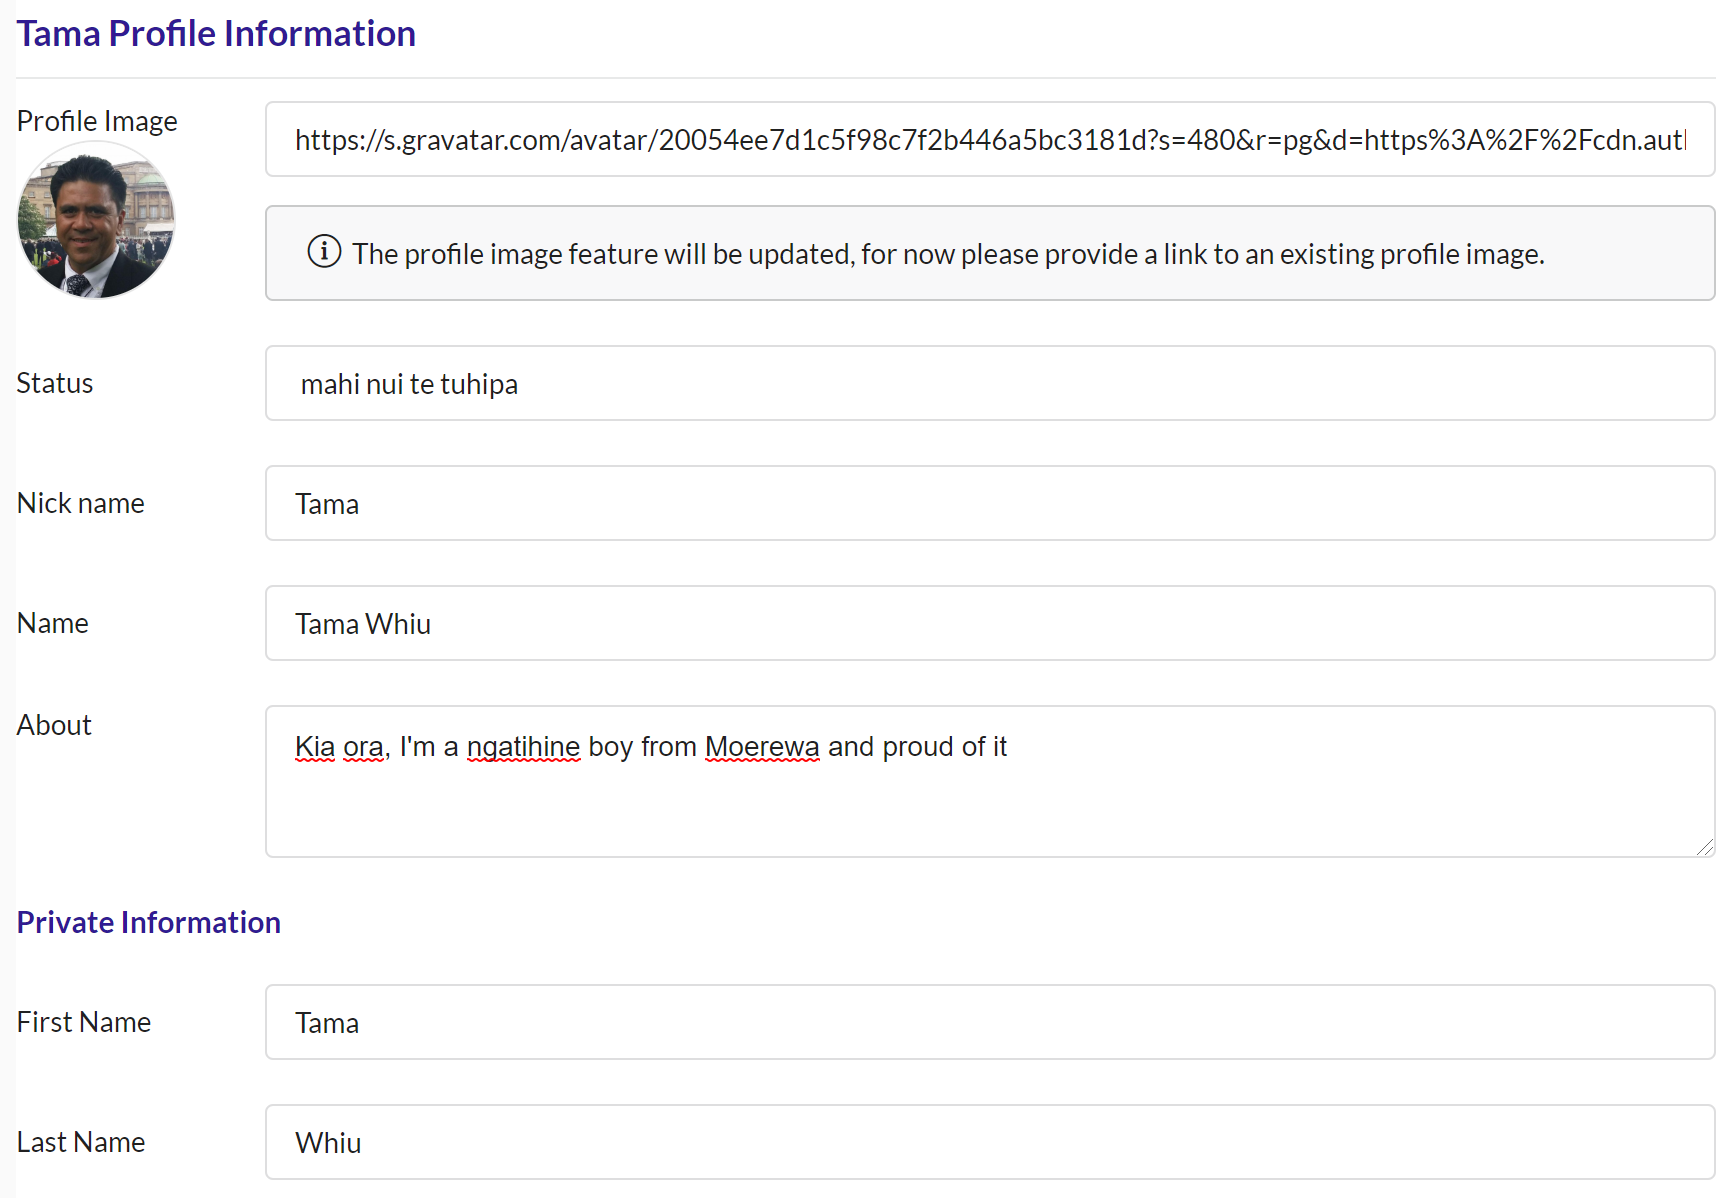This screenshot has width=1725, height=1198.
Task: Click the First Name label
Action: click(84, 1022)
